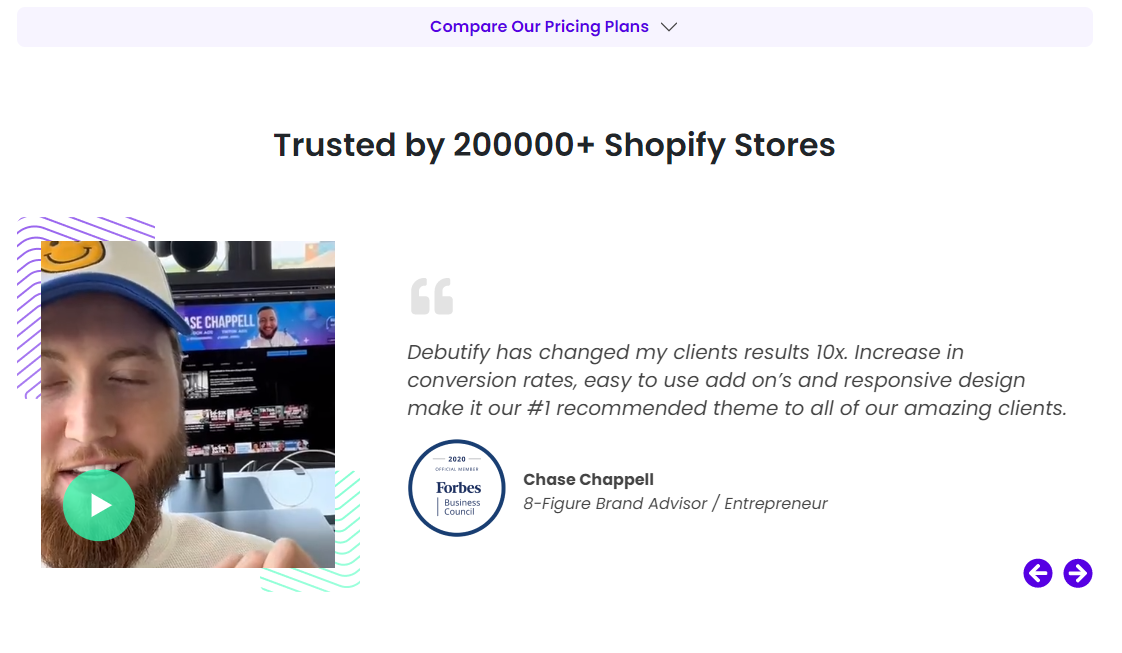Click the 8-Figure Brand Advisor subtitle

675,503
